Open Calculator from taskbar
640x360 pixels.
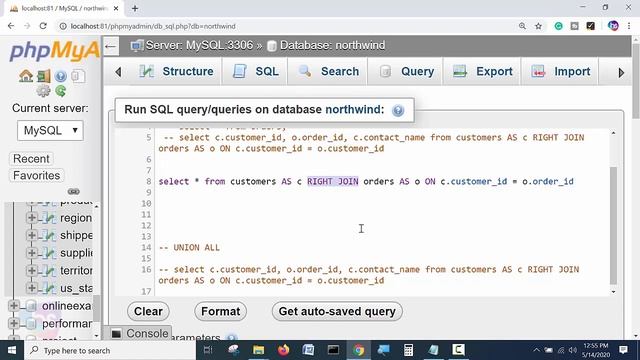408,350
